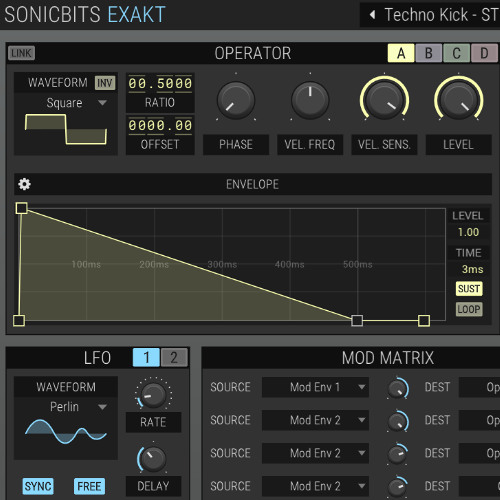Viewport: 500px width, 500px height.
Task: Select the envelope peak node at top left
Action: (x=22, y=208)
